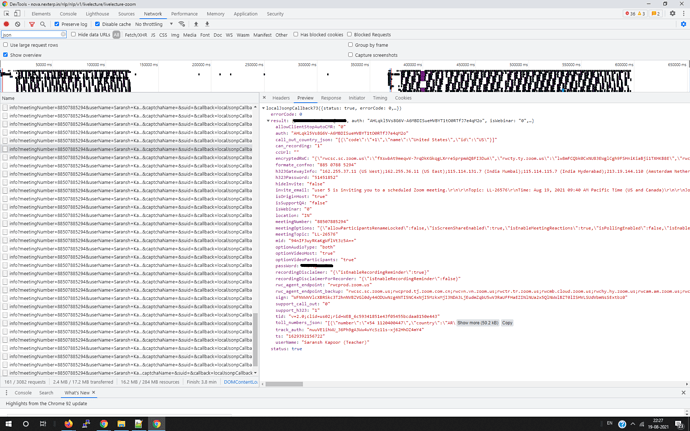Open the drawer three-dot menu

coord(6,392)
